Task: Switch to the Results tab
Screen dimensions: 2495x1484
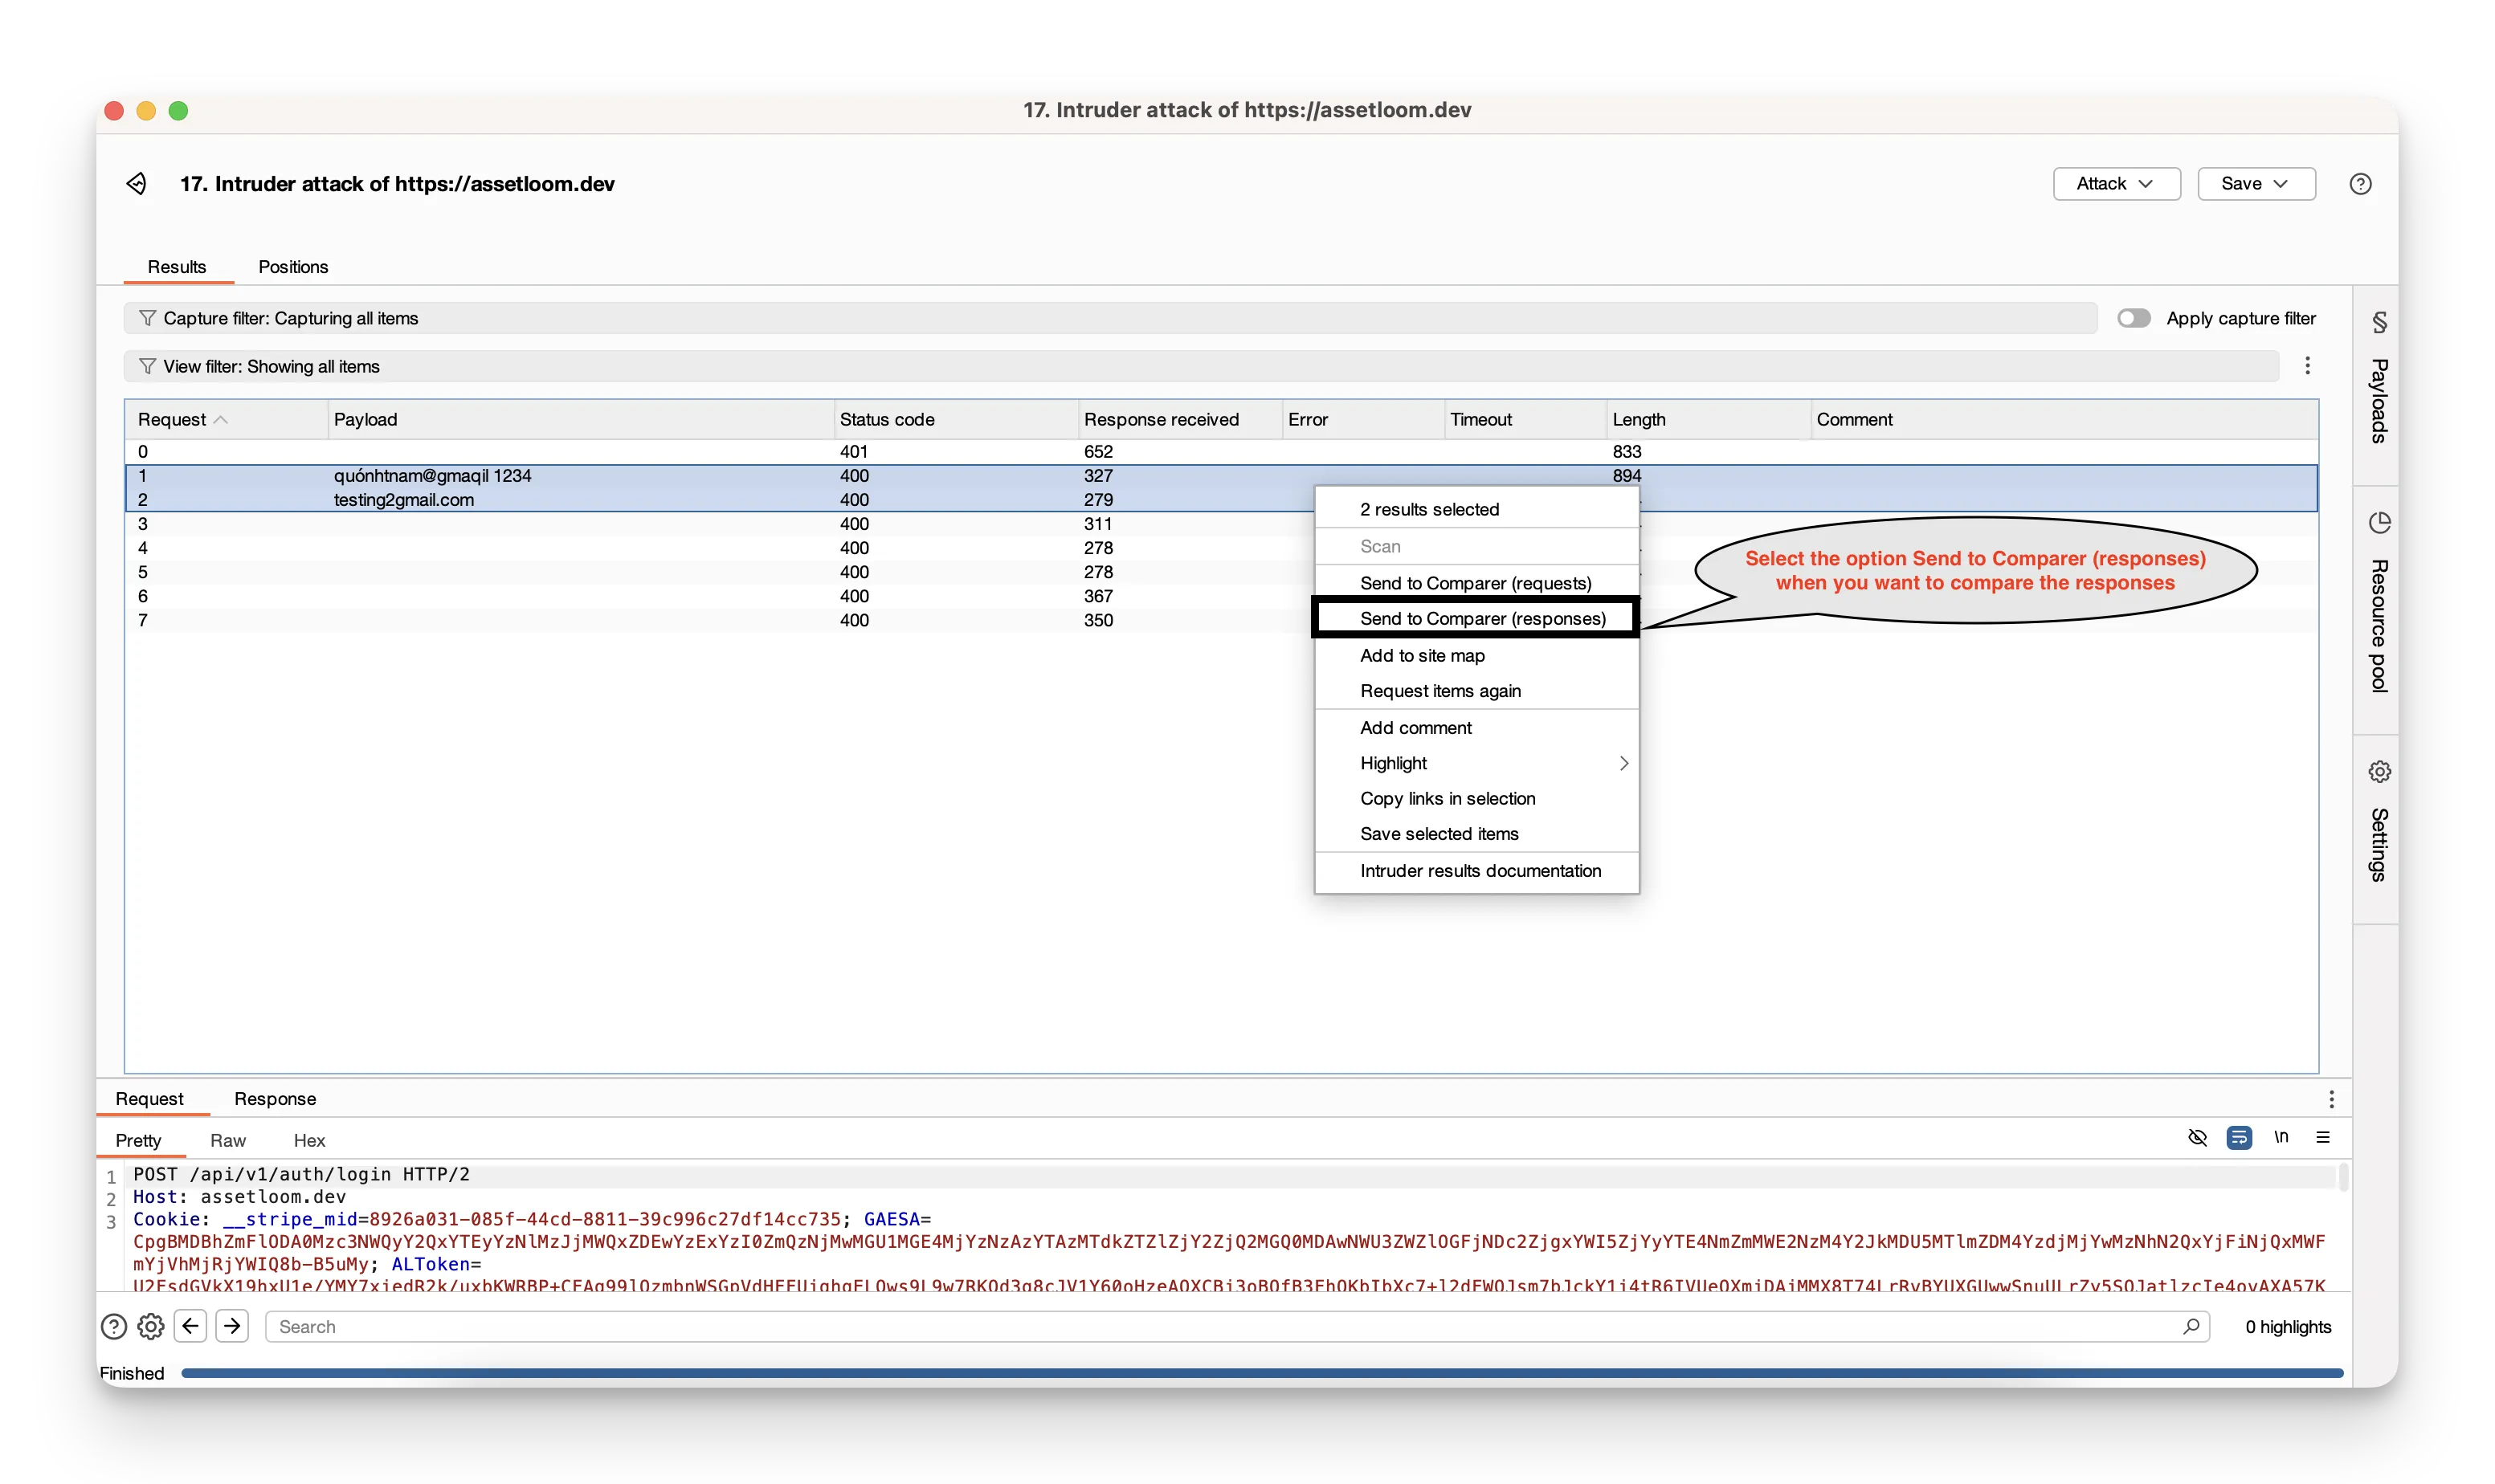Action: click(x=177, y=267)
